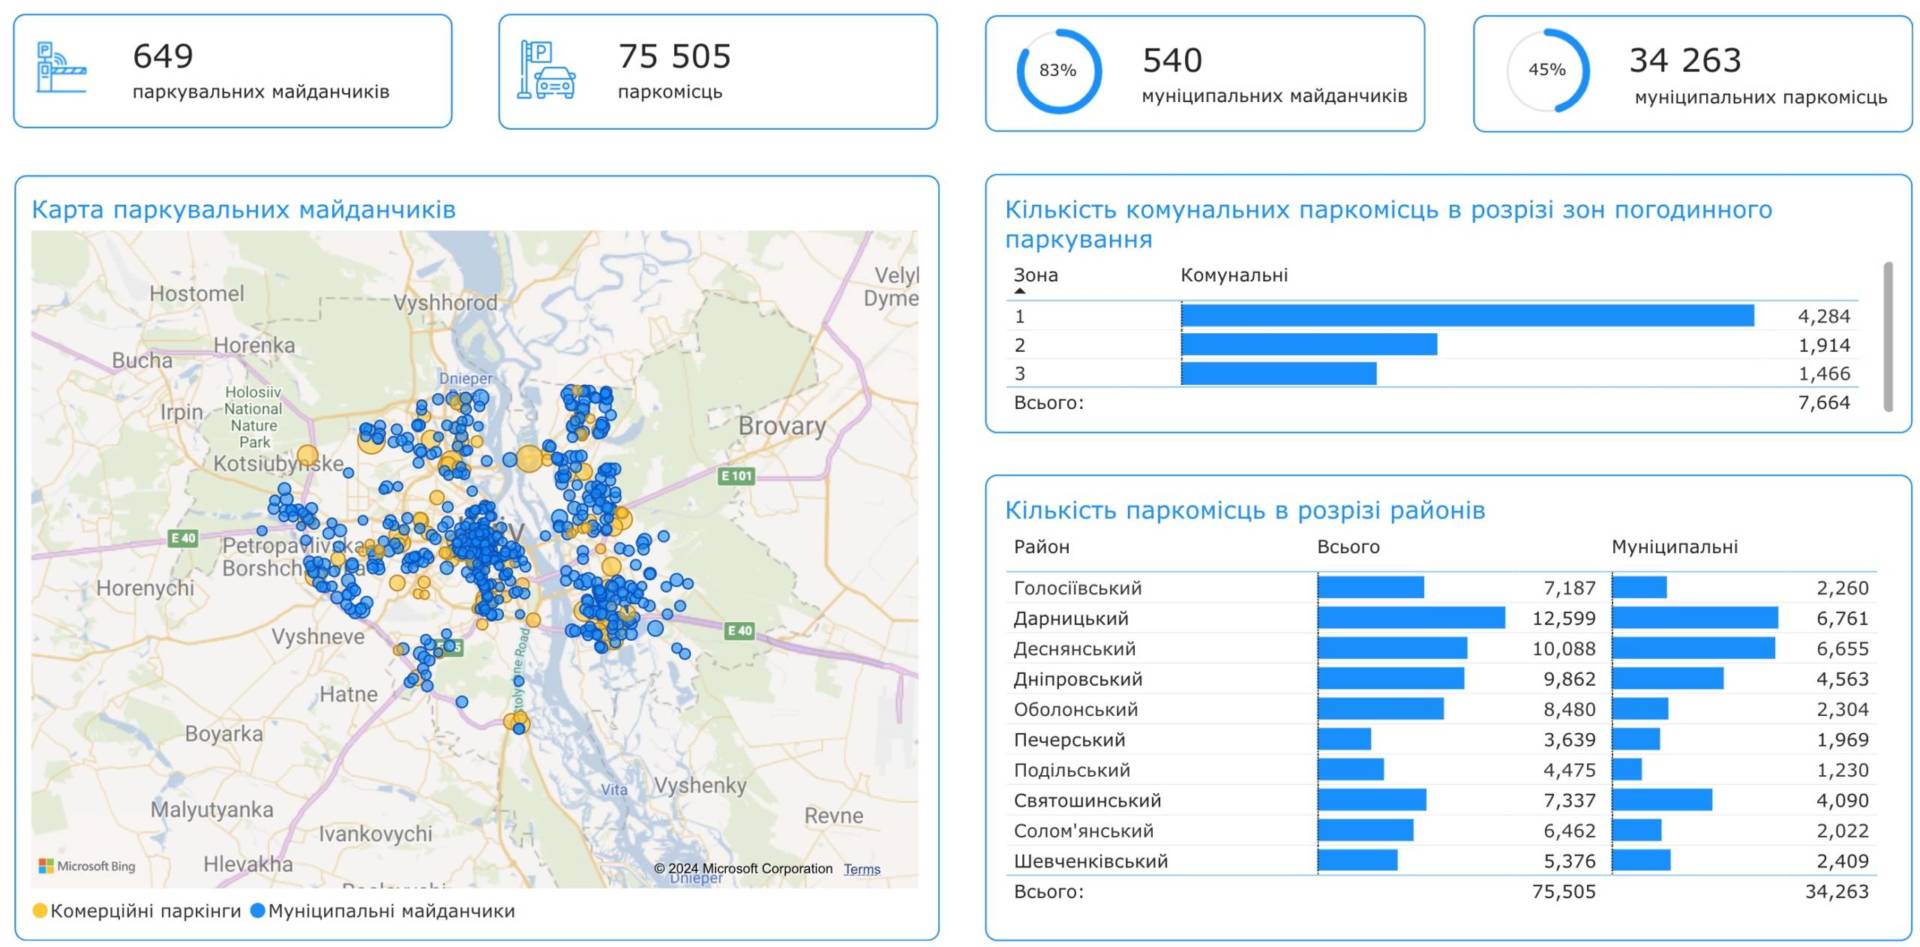Sort by Район column header
This screenshot has width=1920, height=947.
click(1041, 547)
